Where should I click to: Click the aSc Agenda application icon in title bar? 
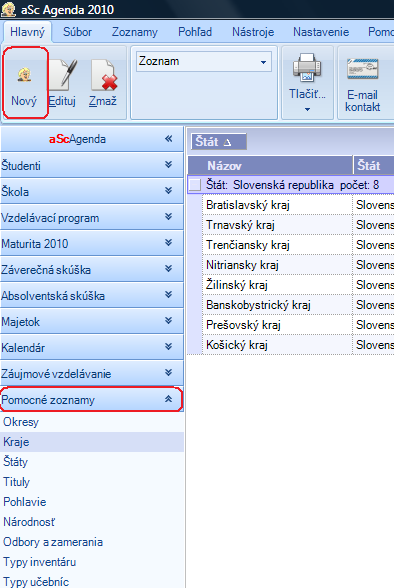[x=8, y=9]
